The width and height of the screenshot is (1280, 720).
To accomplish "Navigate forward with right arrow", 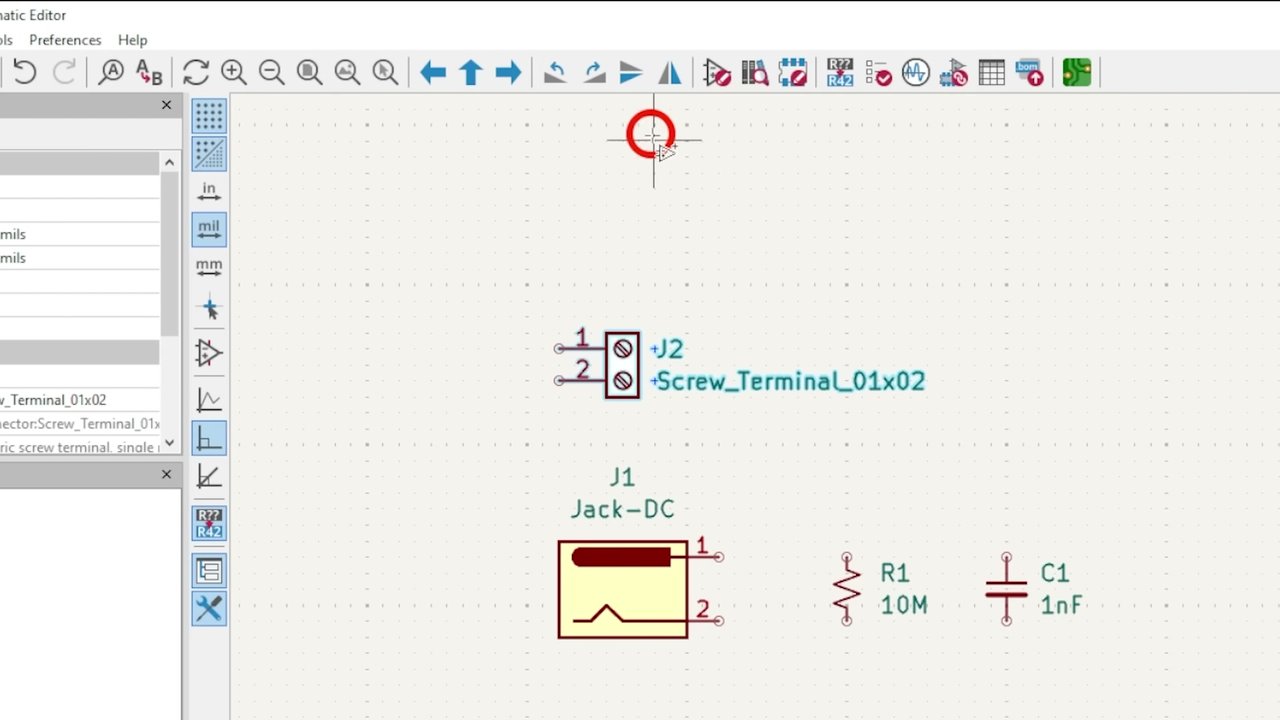I will 508,72.
